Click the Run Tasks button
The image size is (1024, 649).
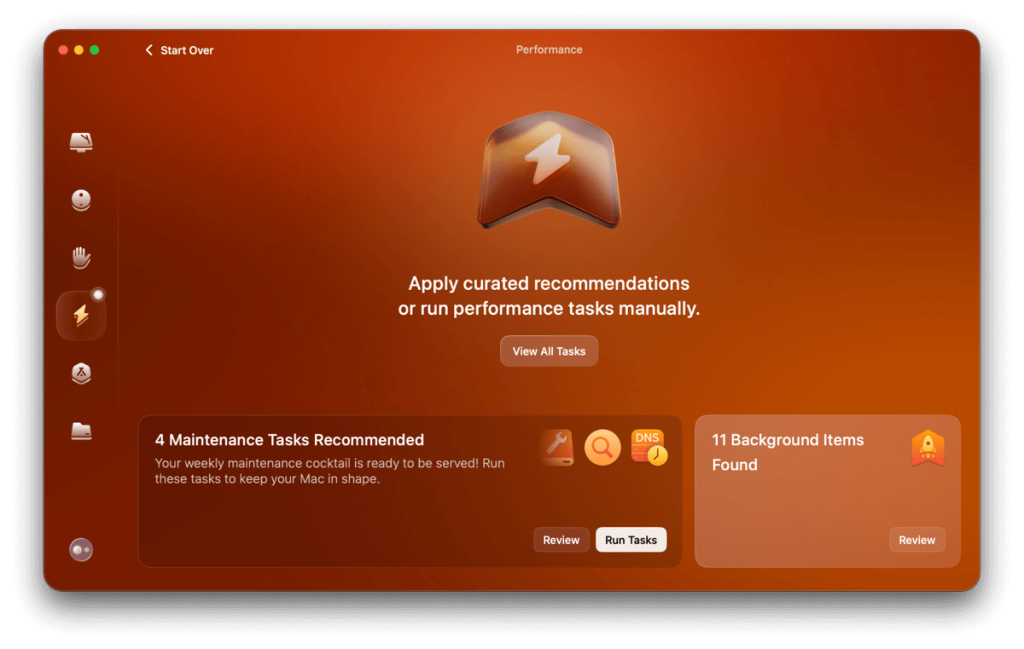click(x=631, y=540)
